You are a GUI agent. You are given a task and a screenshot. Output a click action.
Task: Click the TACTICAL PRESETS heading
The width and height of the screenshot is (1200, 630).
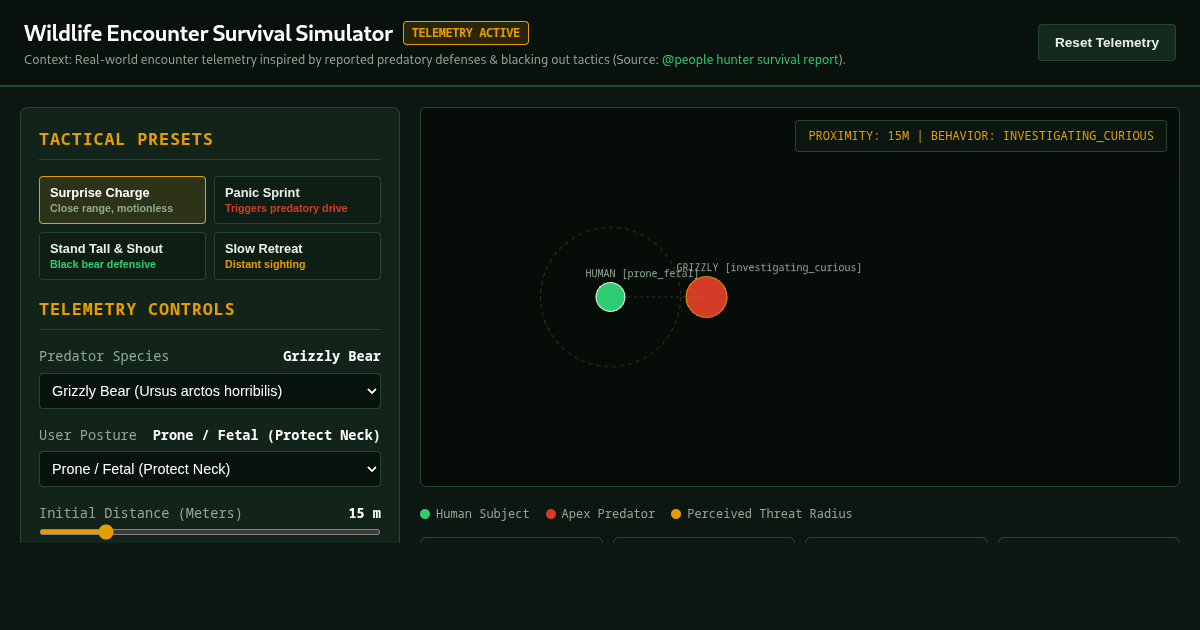(126, 139)
